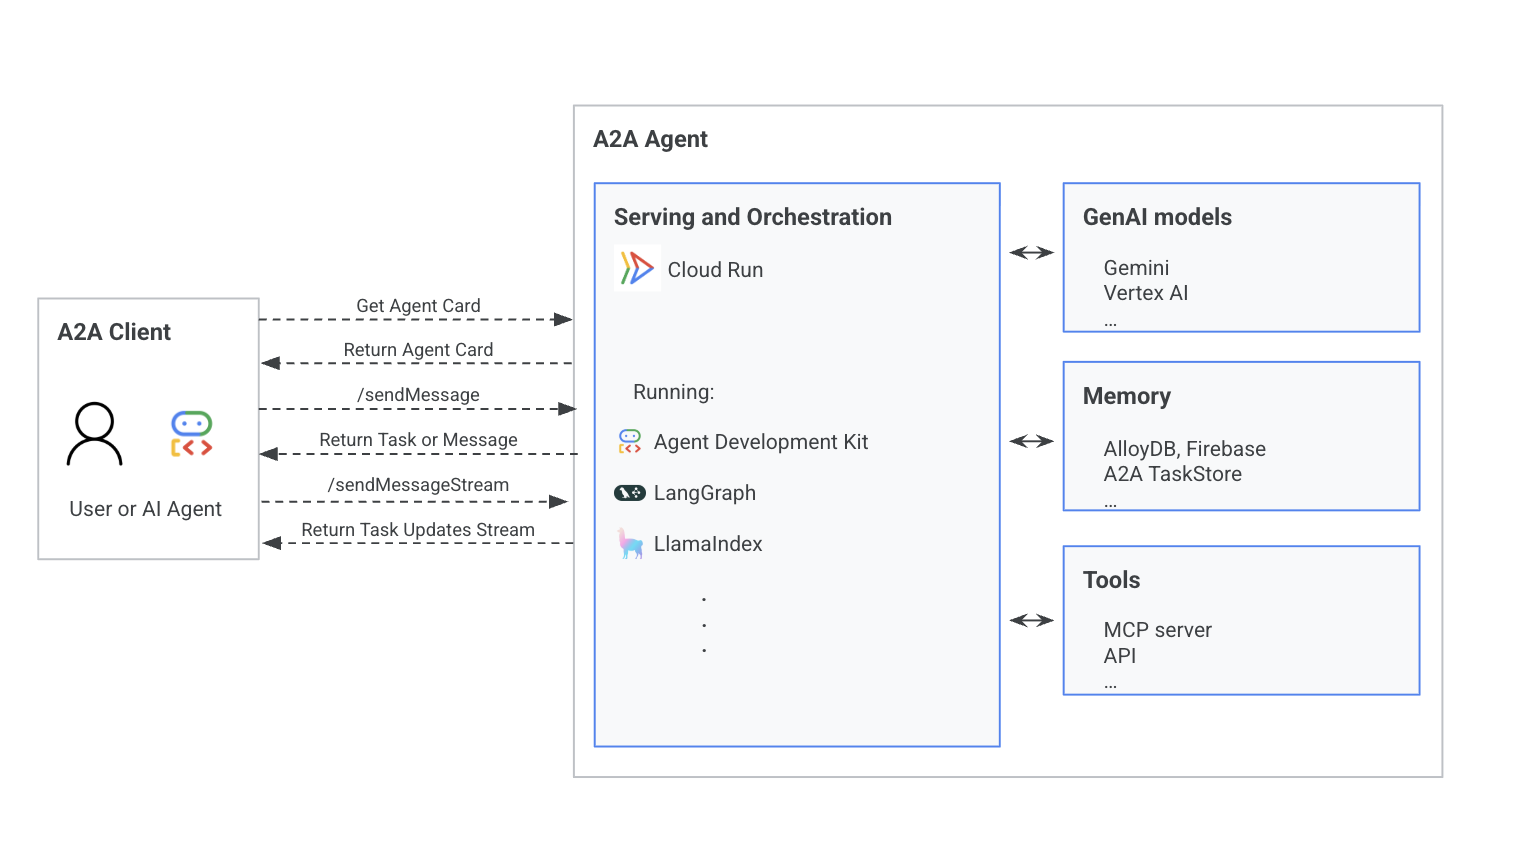Select the Cloud Run logo icon
Screen dimensions: 1518x862
[637, 268]
